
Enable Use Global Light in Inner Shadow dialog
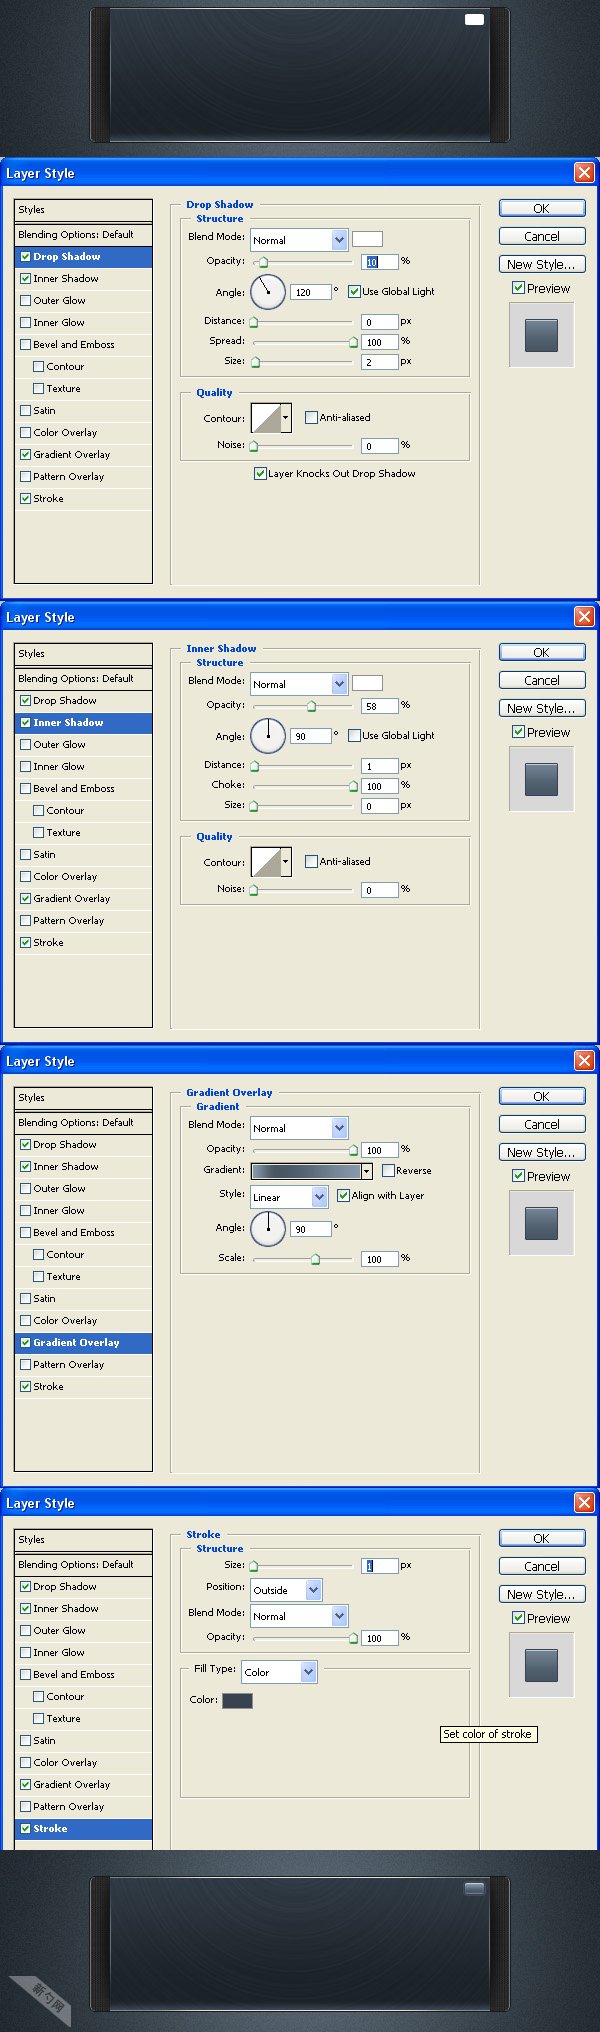(354, 735)
